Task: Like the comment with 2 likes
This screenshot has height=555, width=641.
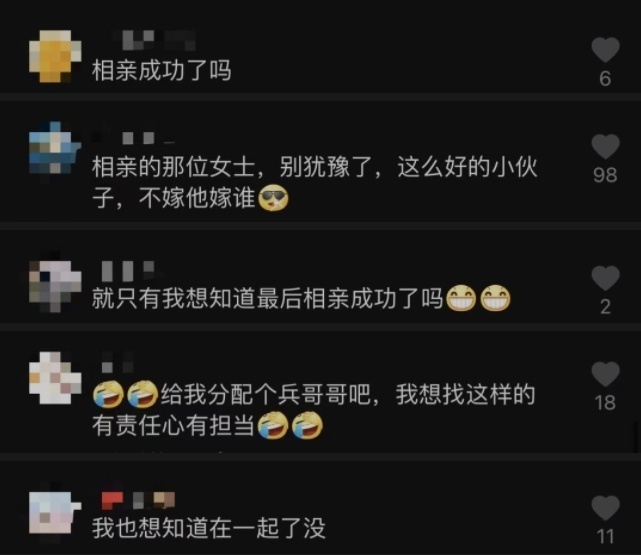Action: [605, 278]
